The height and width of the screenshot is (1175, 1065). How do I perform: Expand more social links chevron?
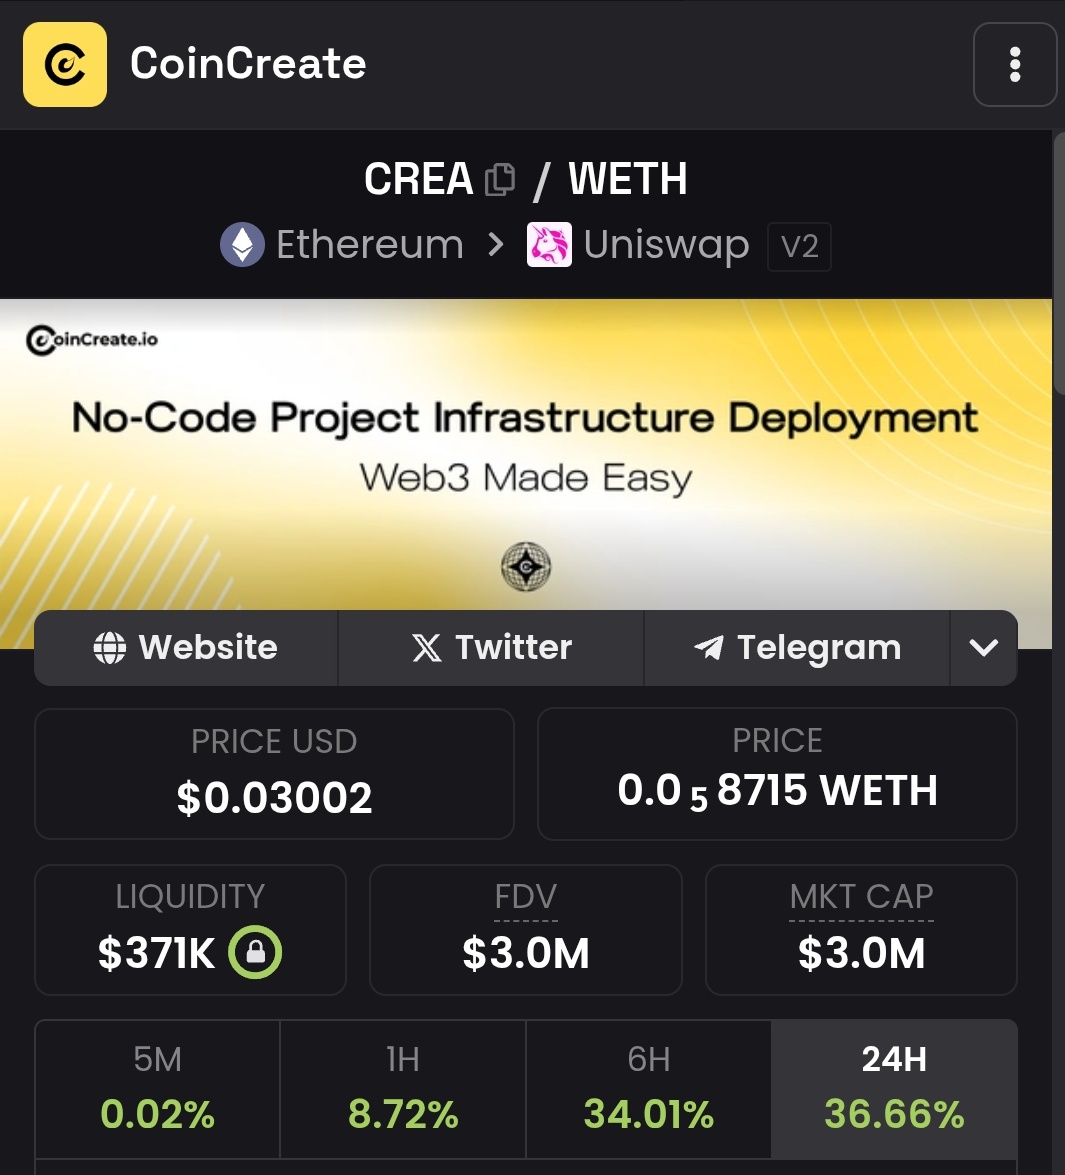983,647
